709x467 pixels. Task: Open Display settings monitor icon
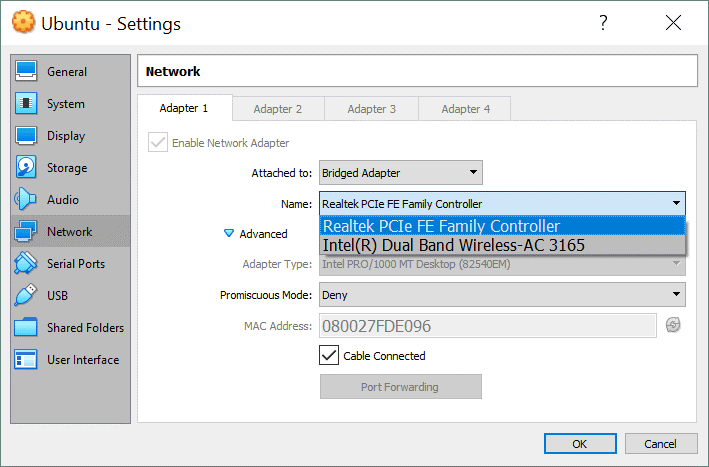(27, 136)
